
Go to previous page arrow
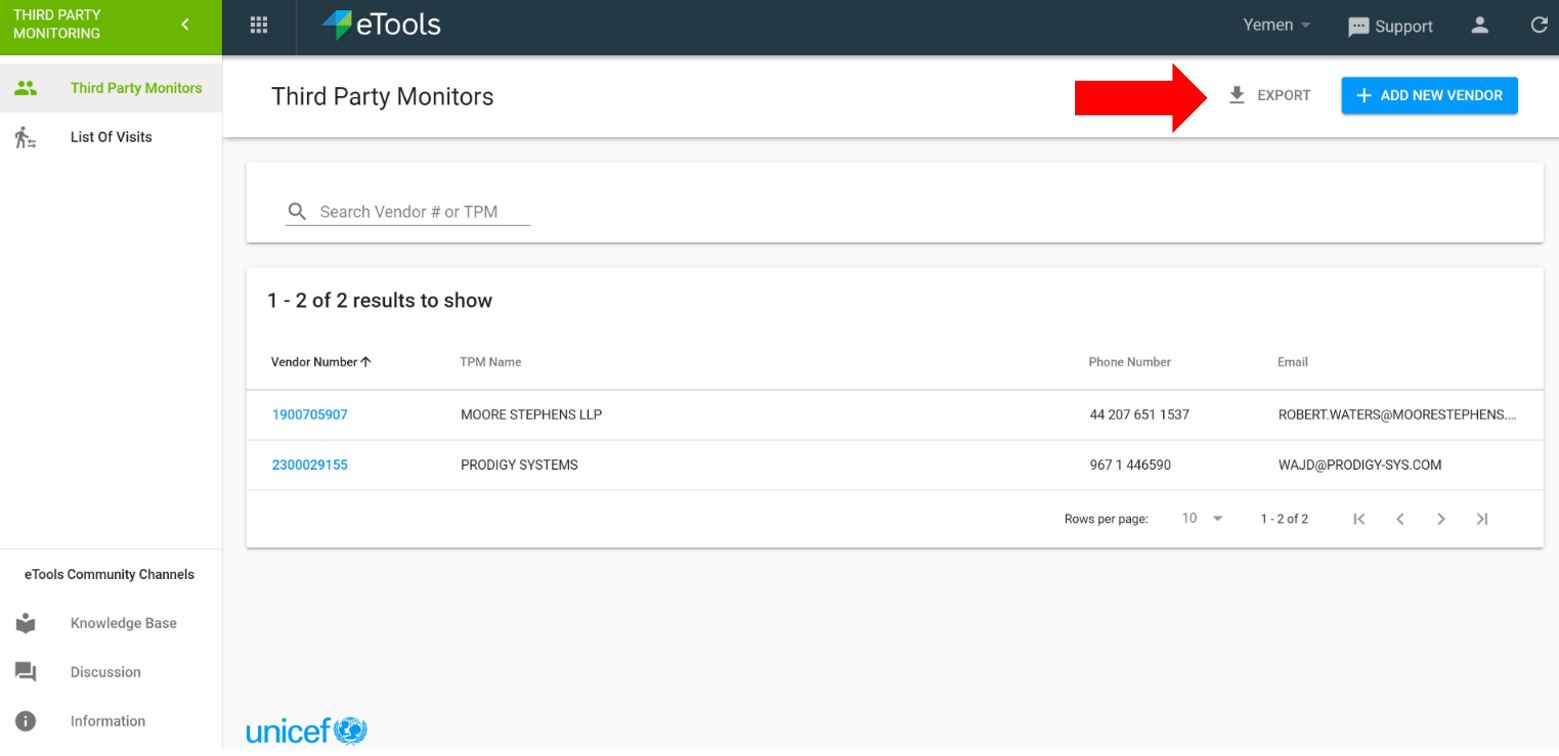point(1400,518)
